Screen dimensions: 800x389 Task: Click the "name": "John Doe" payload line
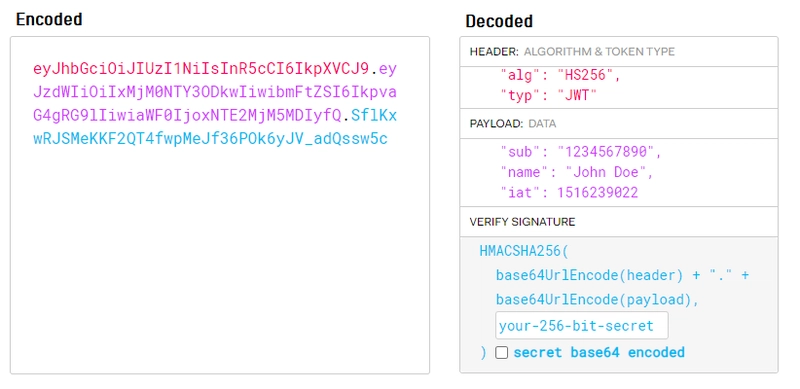click(x=577, y=173)
